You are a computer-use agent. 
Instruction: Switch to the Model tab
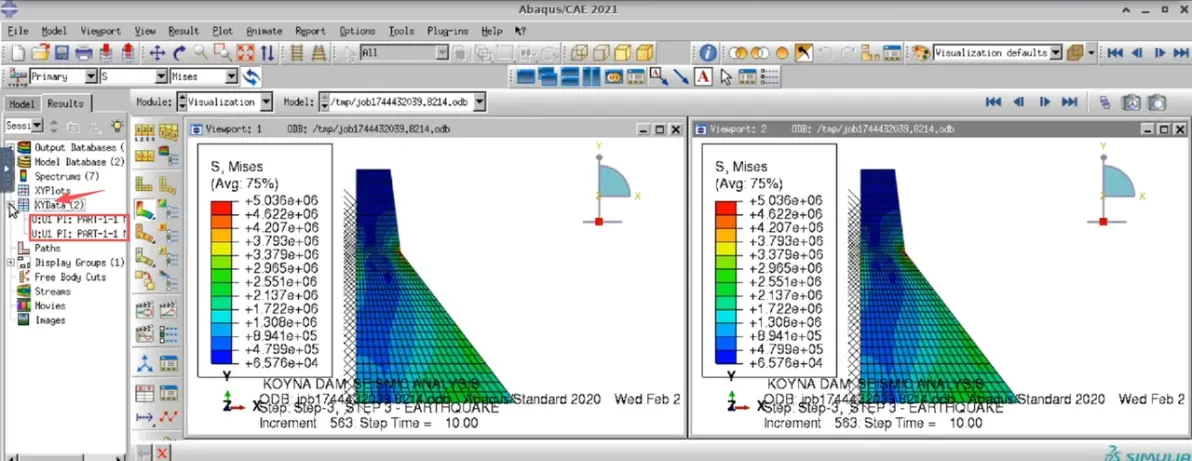[x=21, y=103]
